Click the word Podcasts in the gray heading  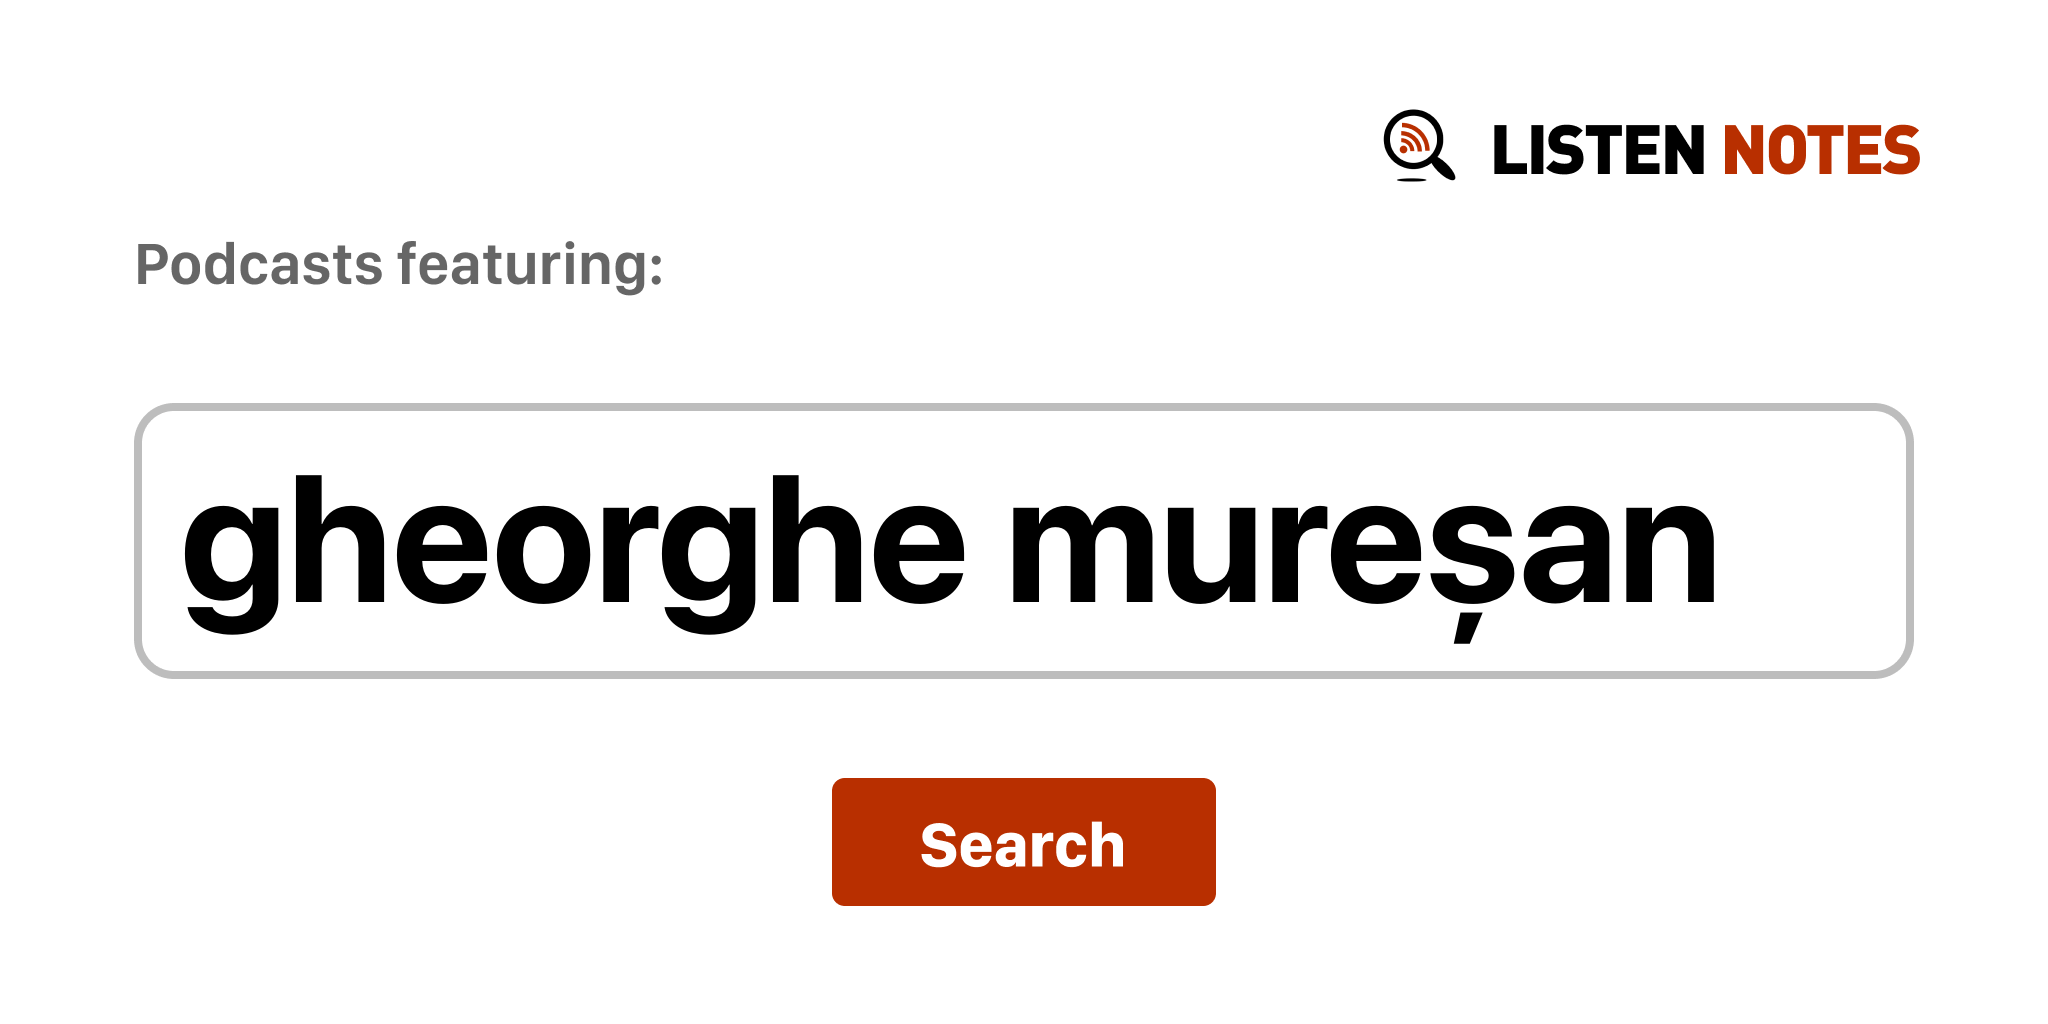click(260, 264)
